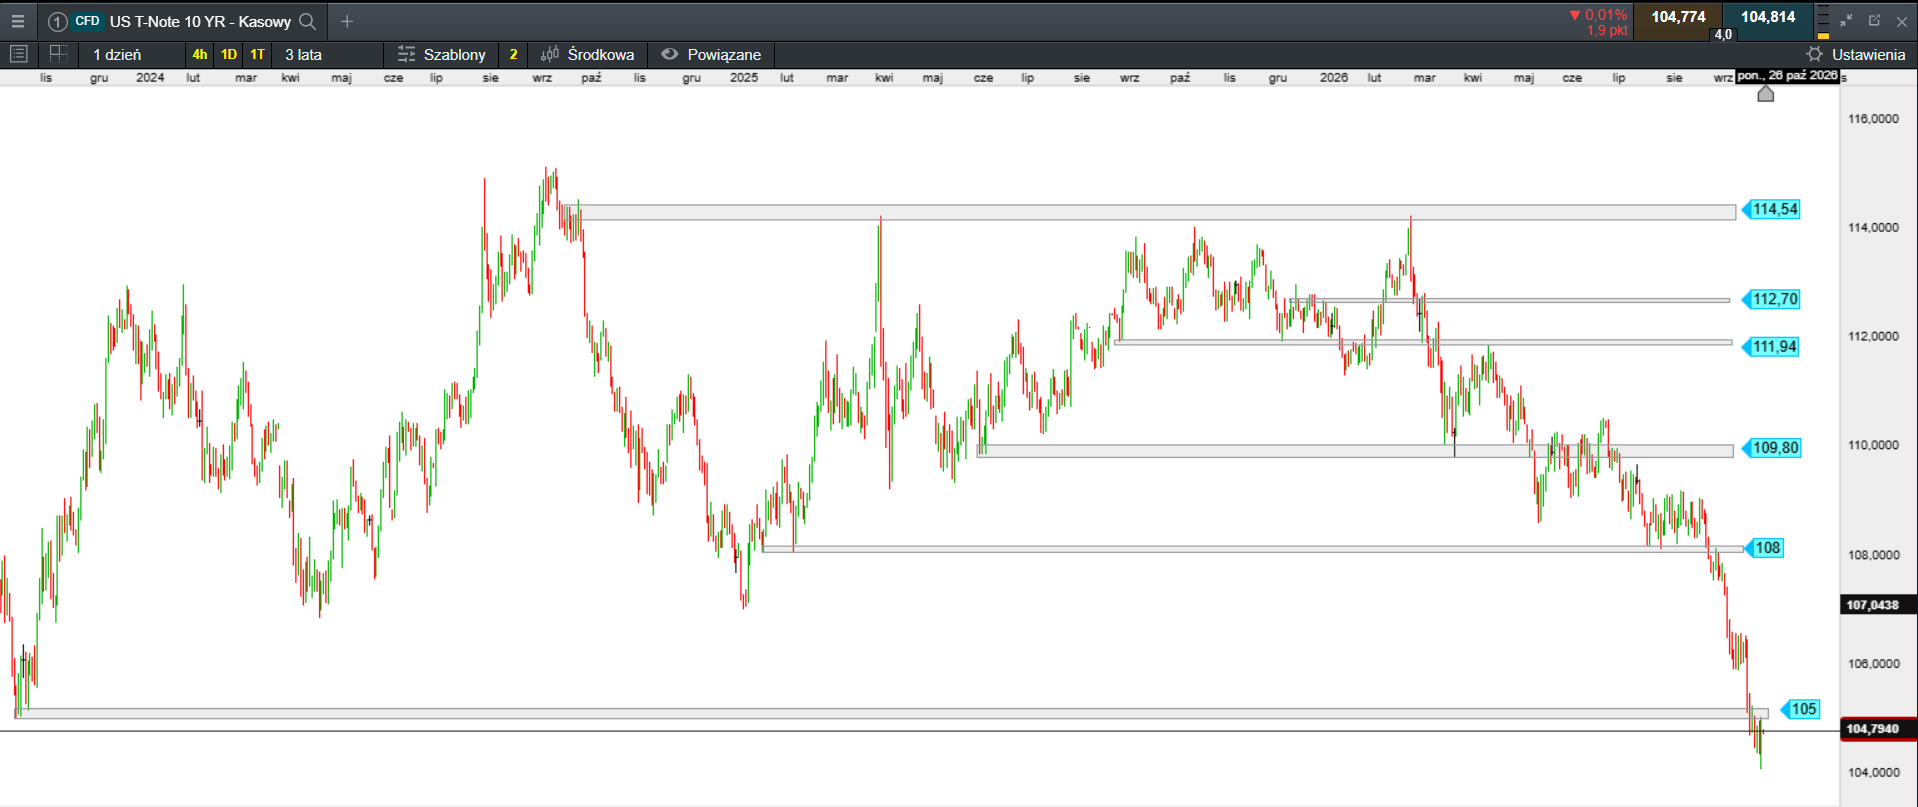Image resolution: width=1918 pixels, height=807 pixels.
Task: Open Ustawienia settings
Action: (x=1868, y=54)
